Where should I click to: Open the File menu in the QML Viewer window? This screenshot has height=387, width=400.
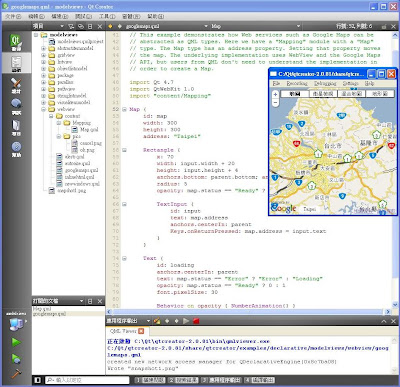[x=276, y=83]
